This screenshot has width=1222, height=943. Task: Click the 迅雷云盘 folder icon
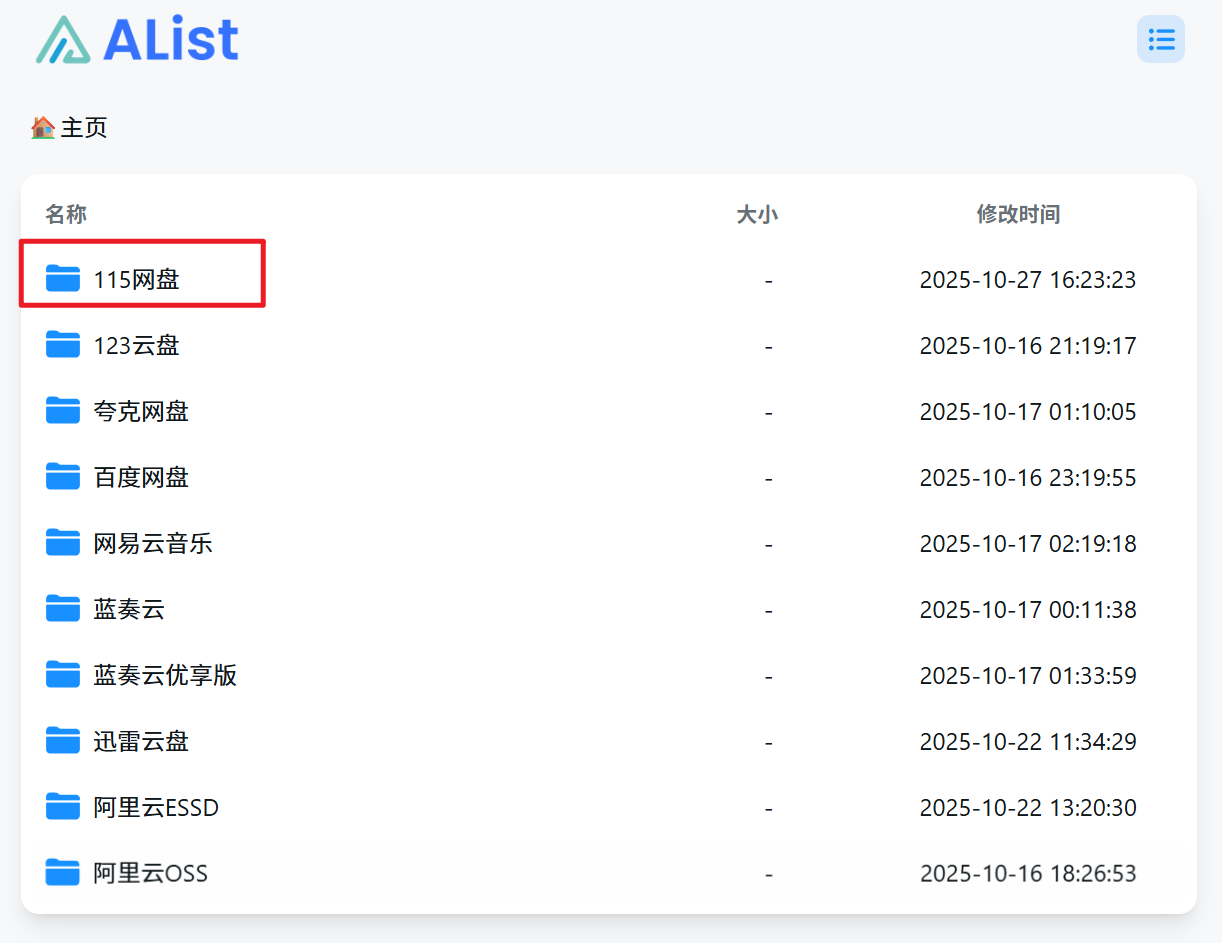coord(63,741)
